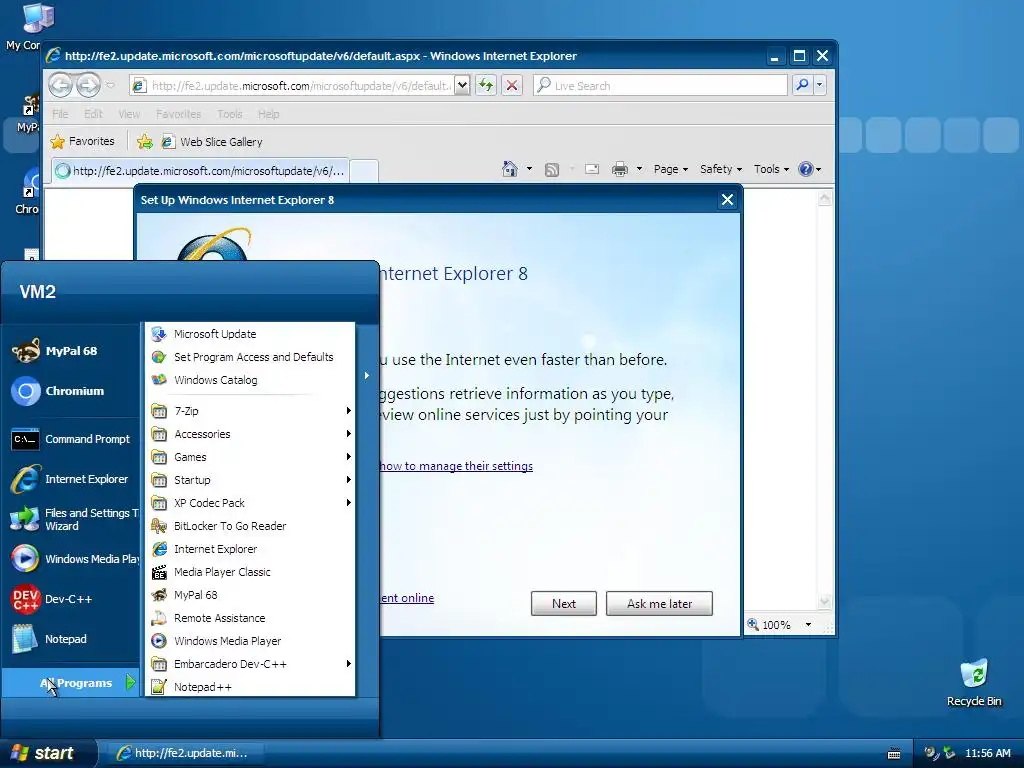Open Internet Explorer in start menu left pane
Screen dimensions: 1024x768
[70, 479]
